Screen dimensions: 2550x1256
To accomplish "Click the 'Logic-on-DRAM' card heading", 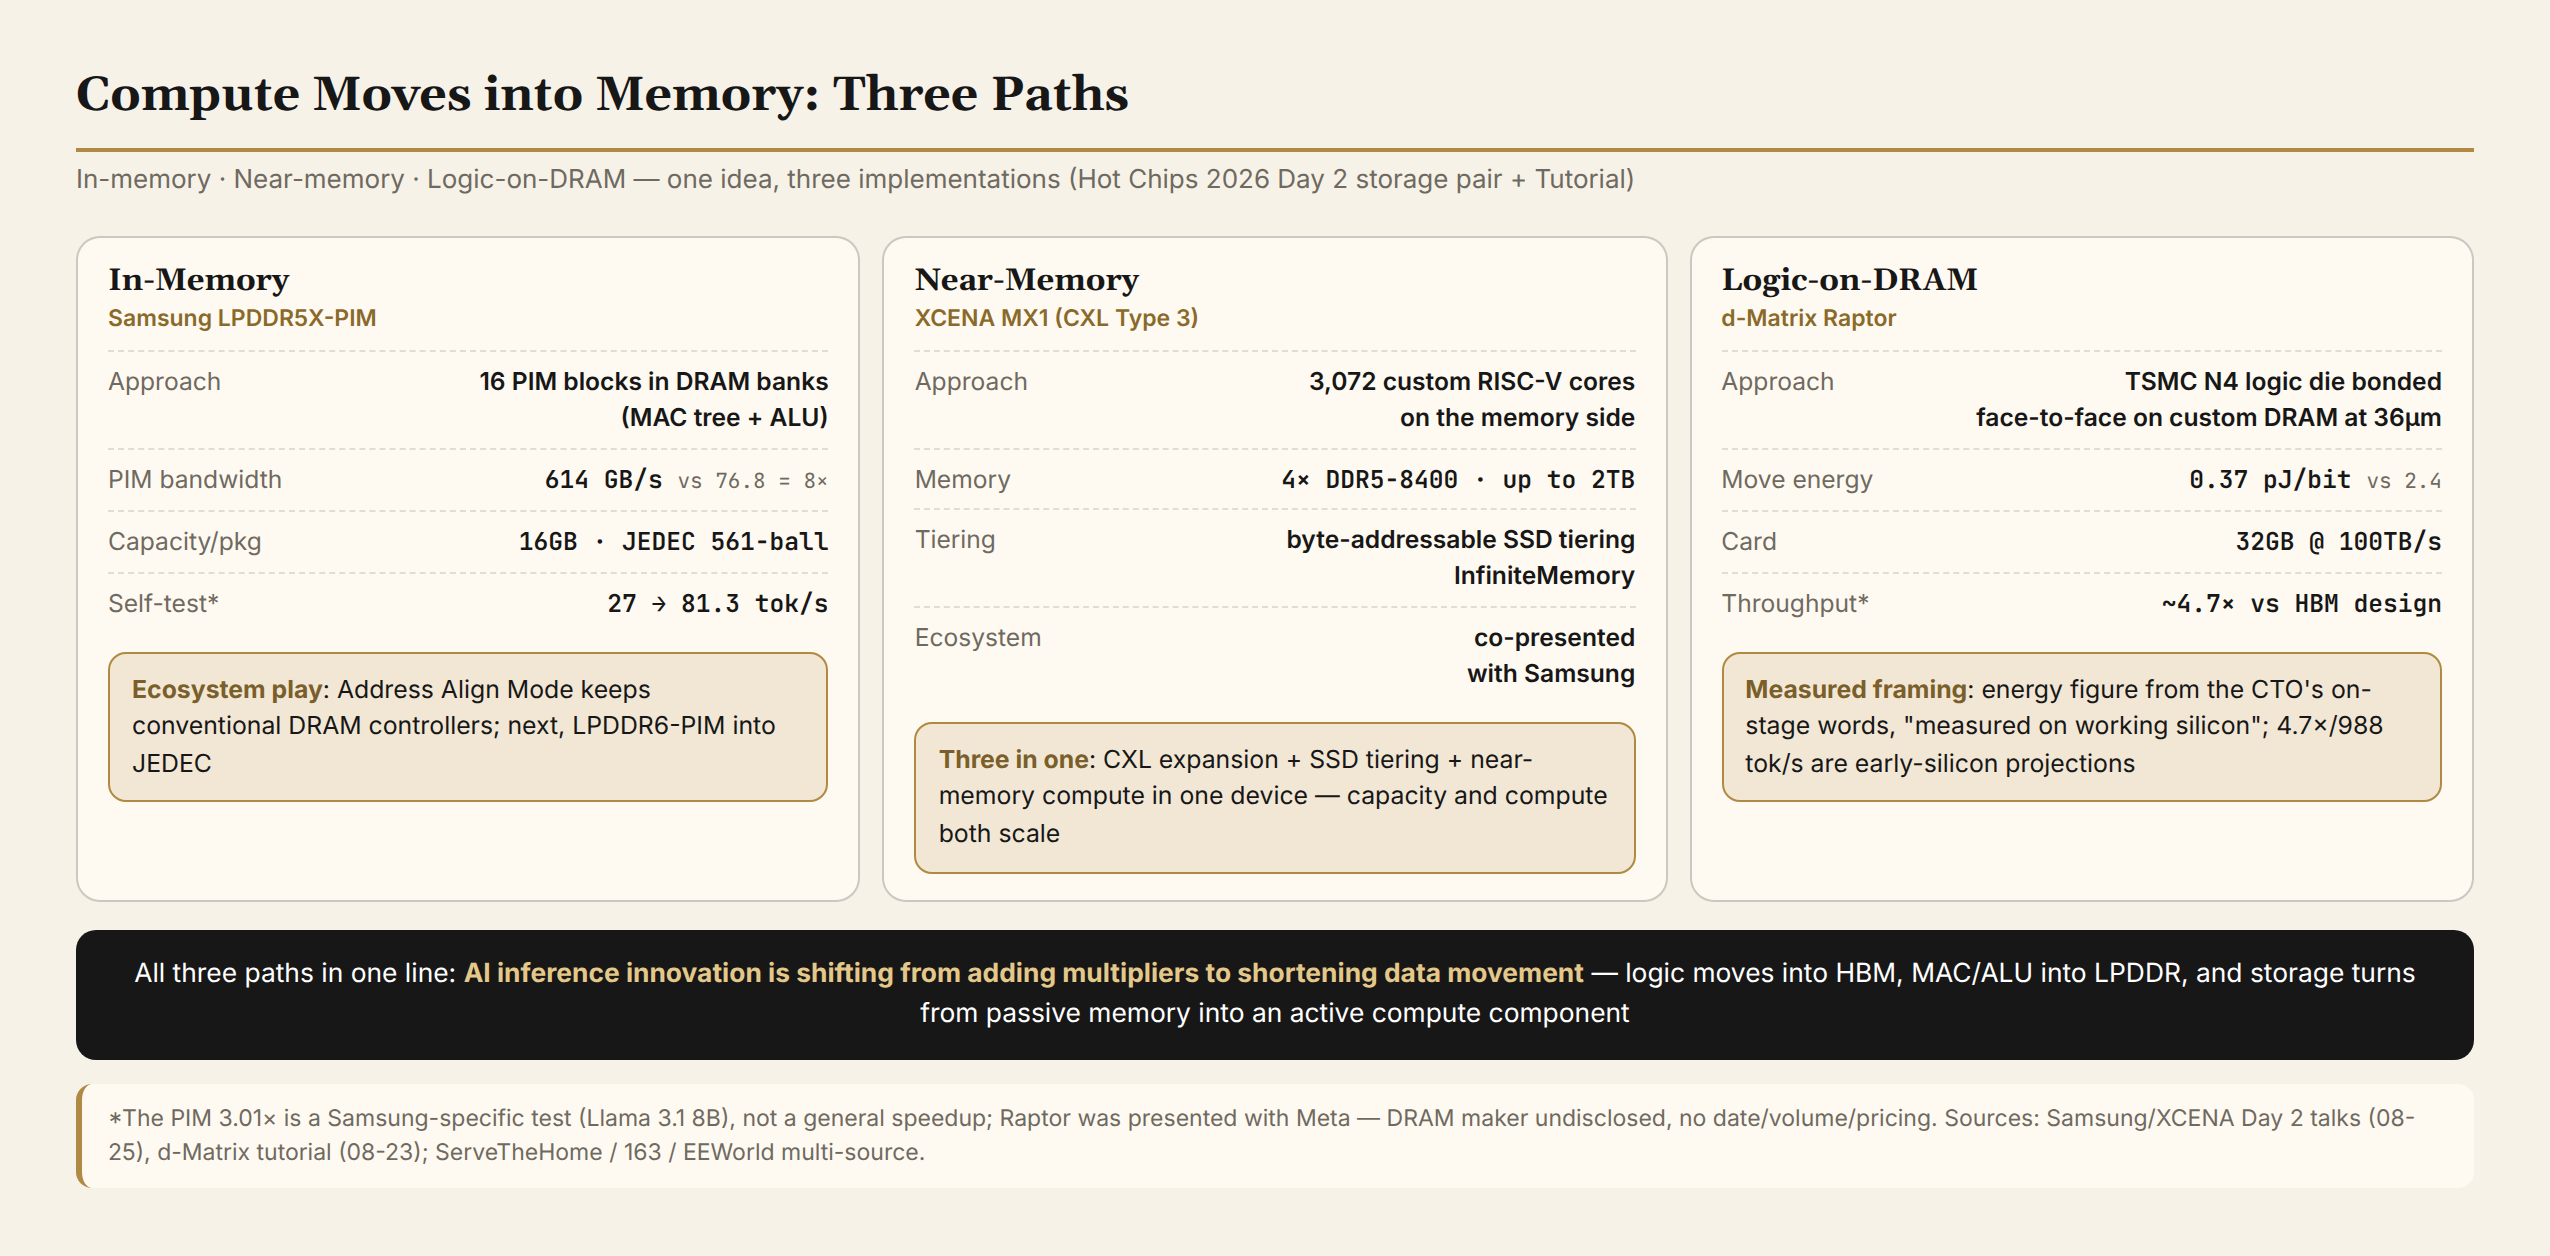I will (1849, 279).
